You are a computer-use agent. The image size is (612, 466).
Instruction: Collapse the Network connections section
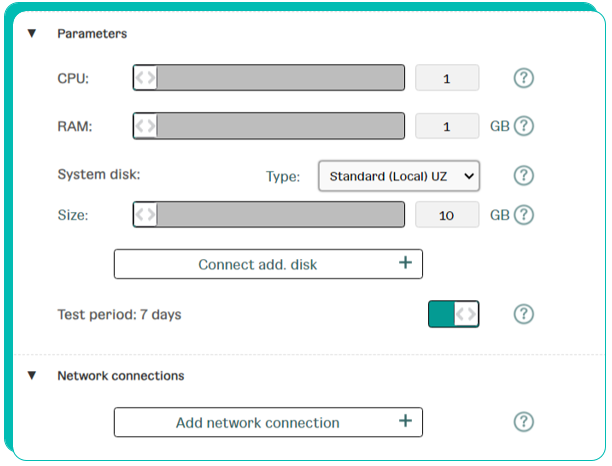[32, 375]
